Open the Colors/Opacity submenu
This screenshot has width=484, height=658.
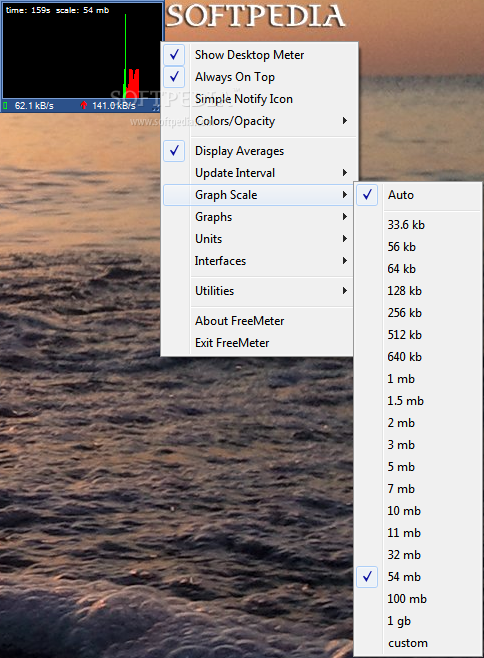(259, 121)
